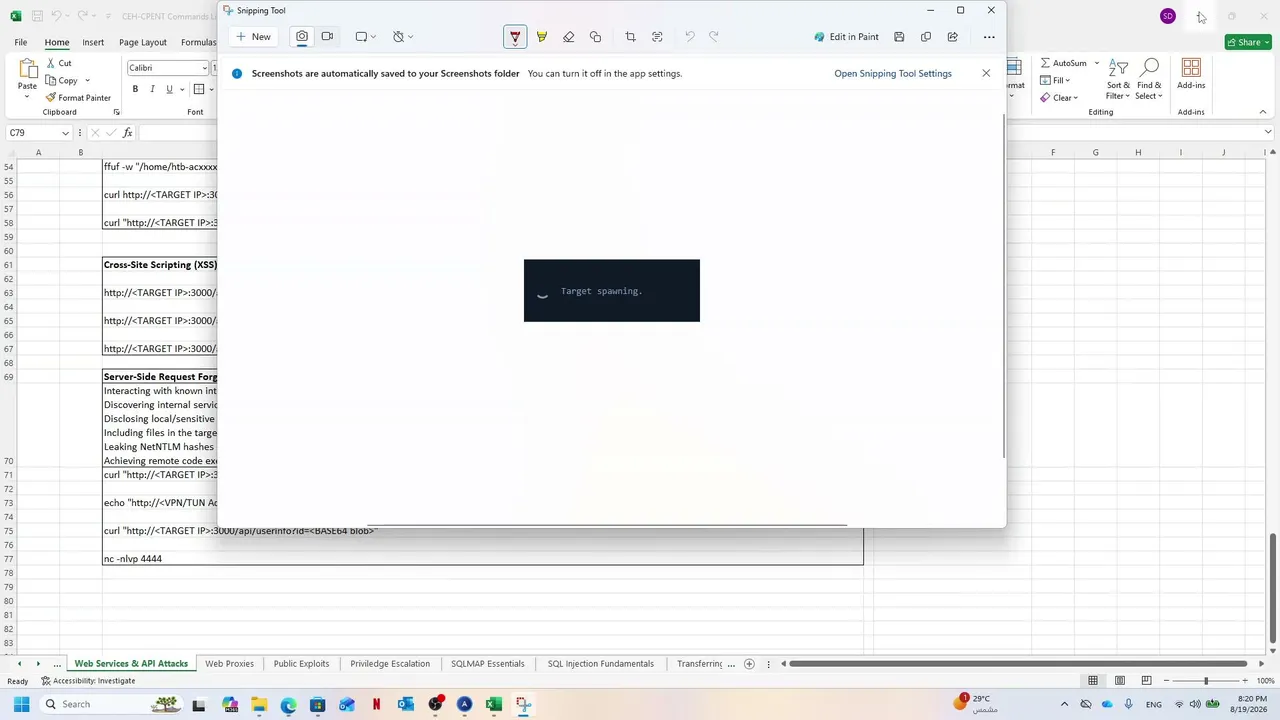
Task: Click the Excel Share button
Action: [x=1248, y=42]
